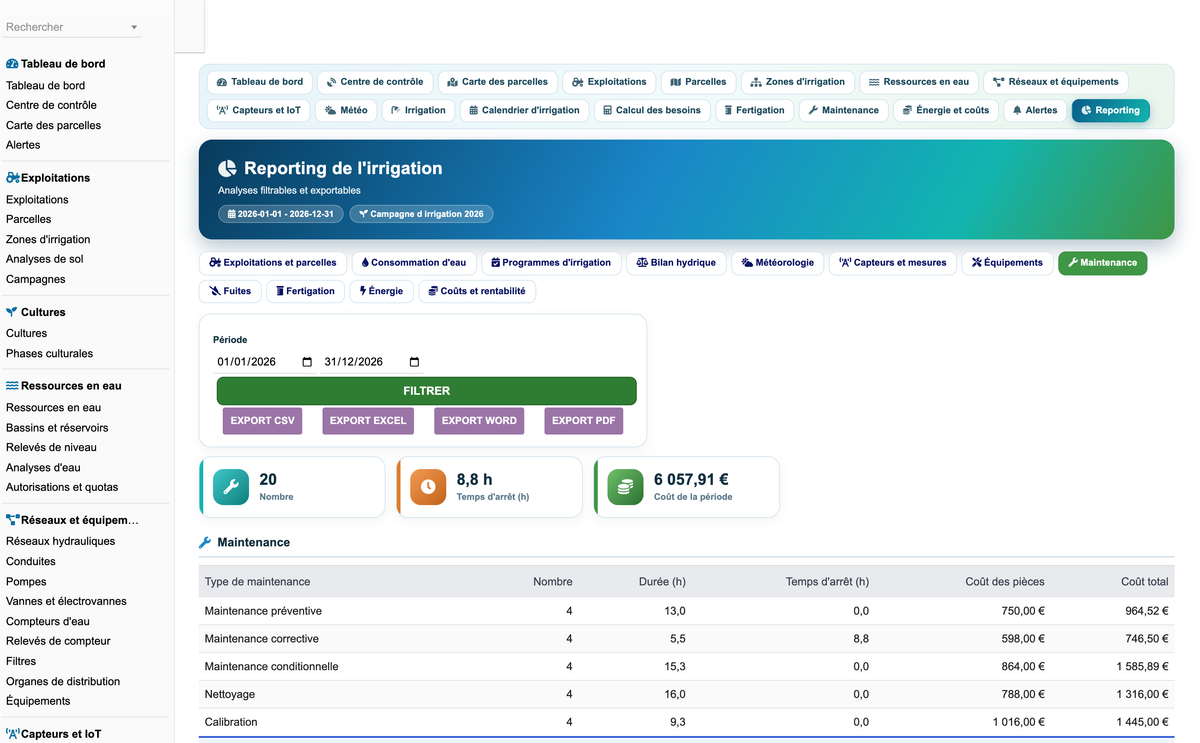Click the start date field 01/01/2026

265,362
